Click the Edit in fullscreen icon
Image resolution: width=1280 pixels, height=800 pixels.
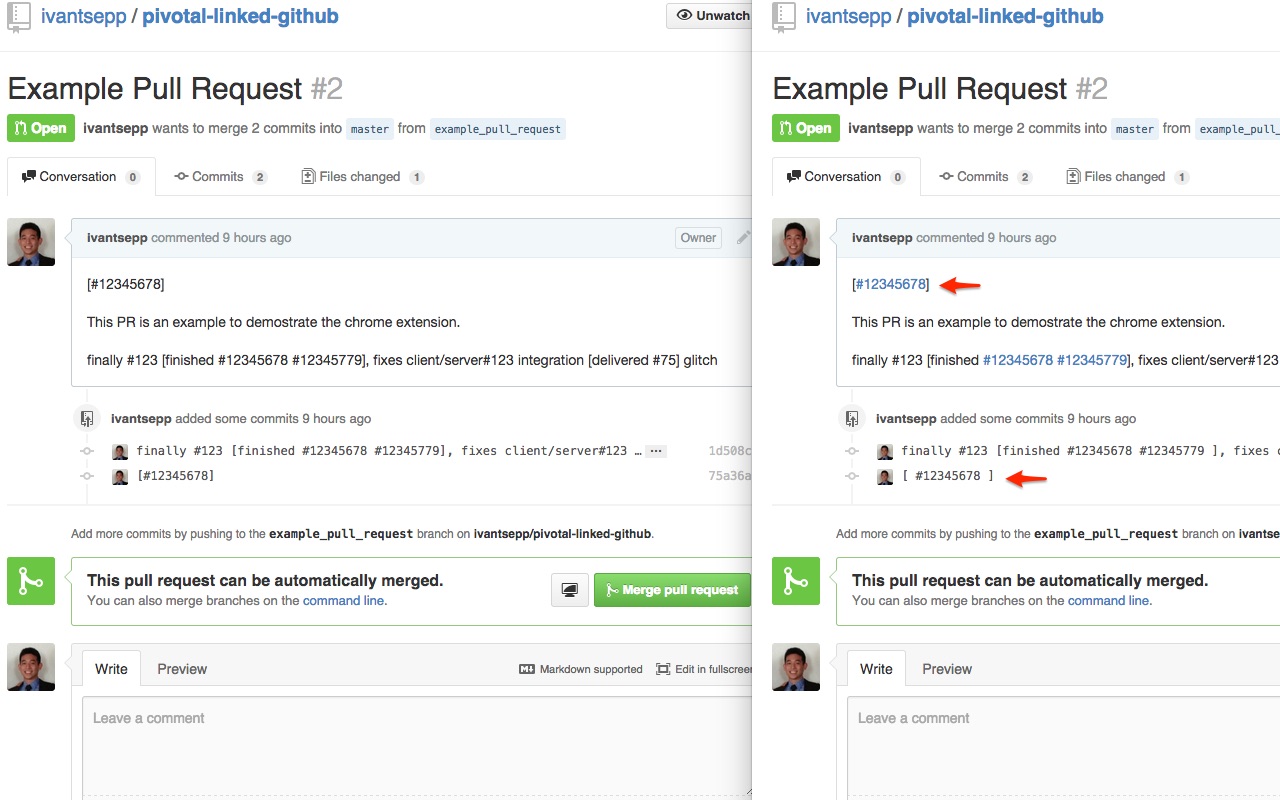(x=661, y=668)
